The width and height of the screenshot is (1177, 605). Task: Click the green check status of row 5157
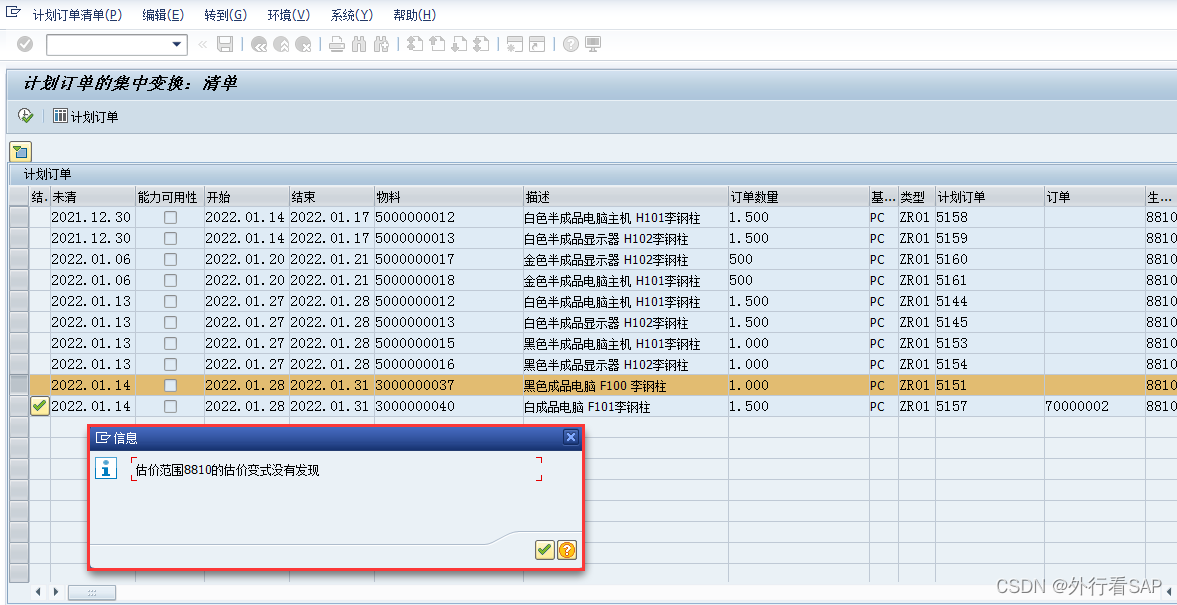[x=40, y=406]
